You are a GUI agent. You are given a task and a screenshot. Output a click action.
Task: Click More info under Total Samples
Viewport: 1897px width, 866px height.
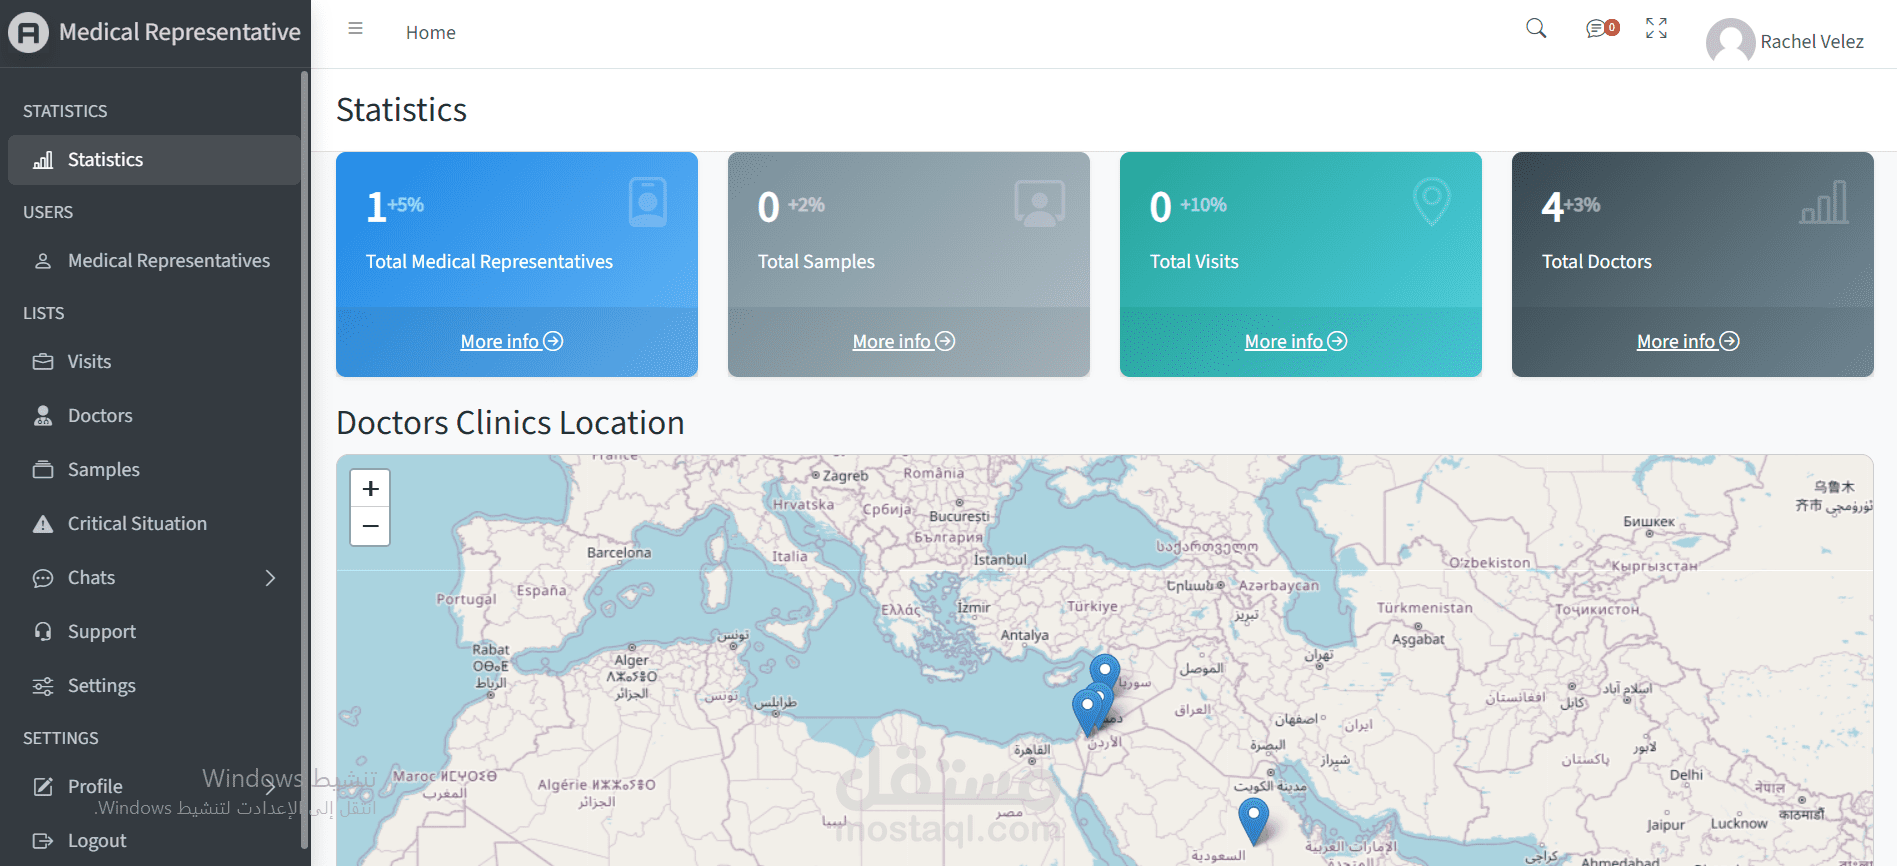point(904,342)
